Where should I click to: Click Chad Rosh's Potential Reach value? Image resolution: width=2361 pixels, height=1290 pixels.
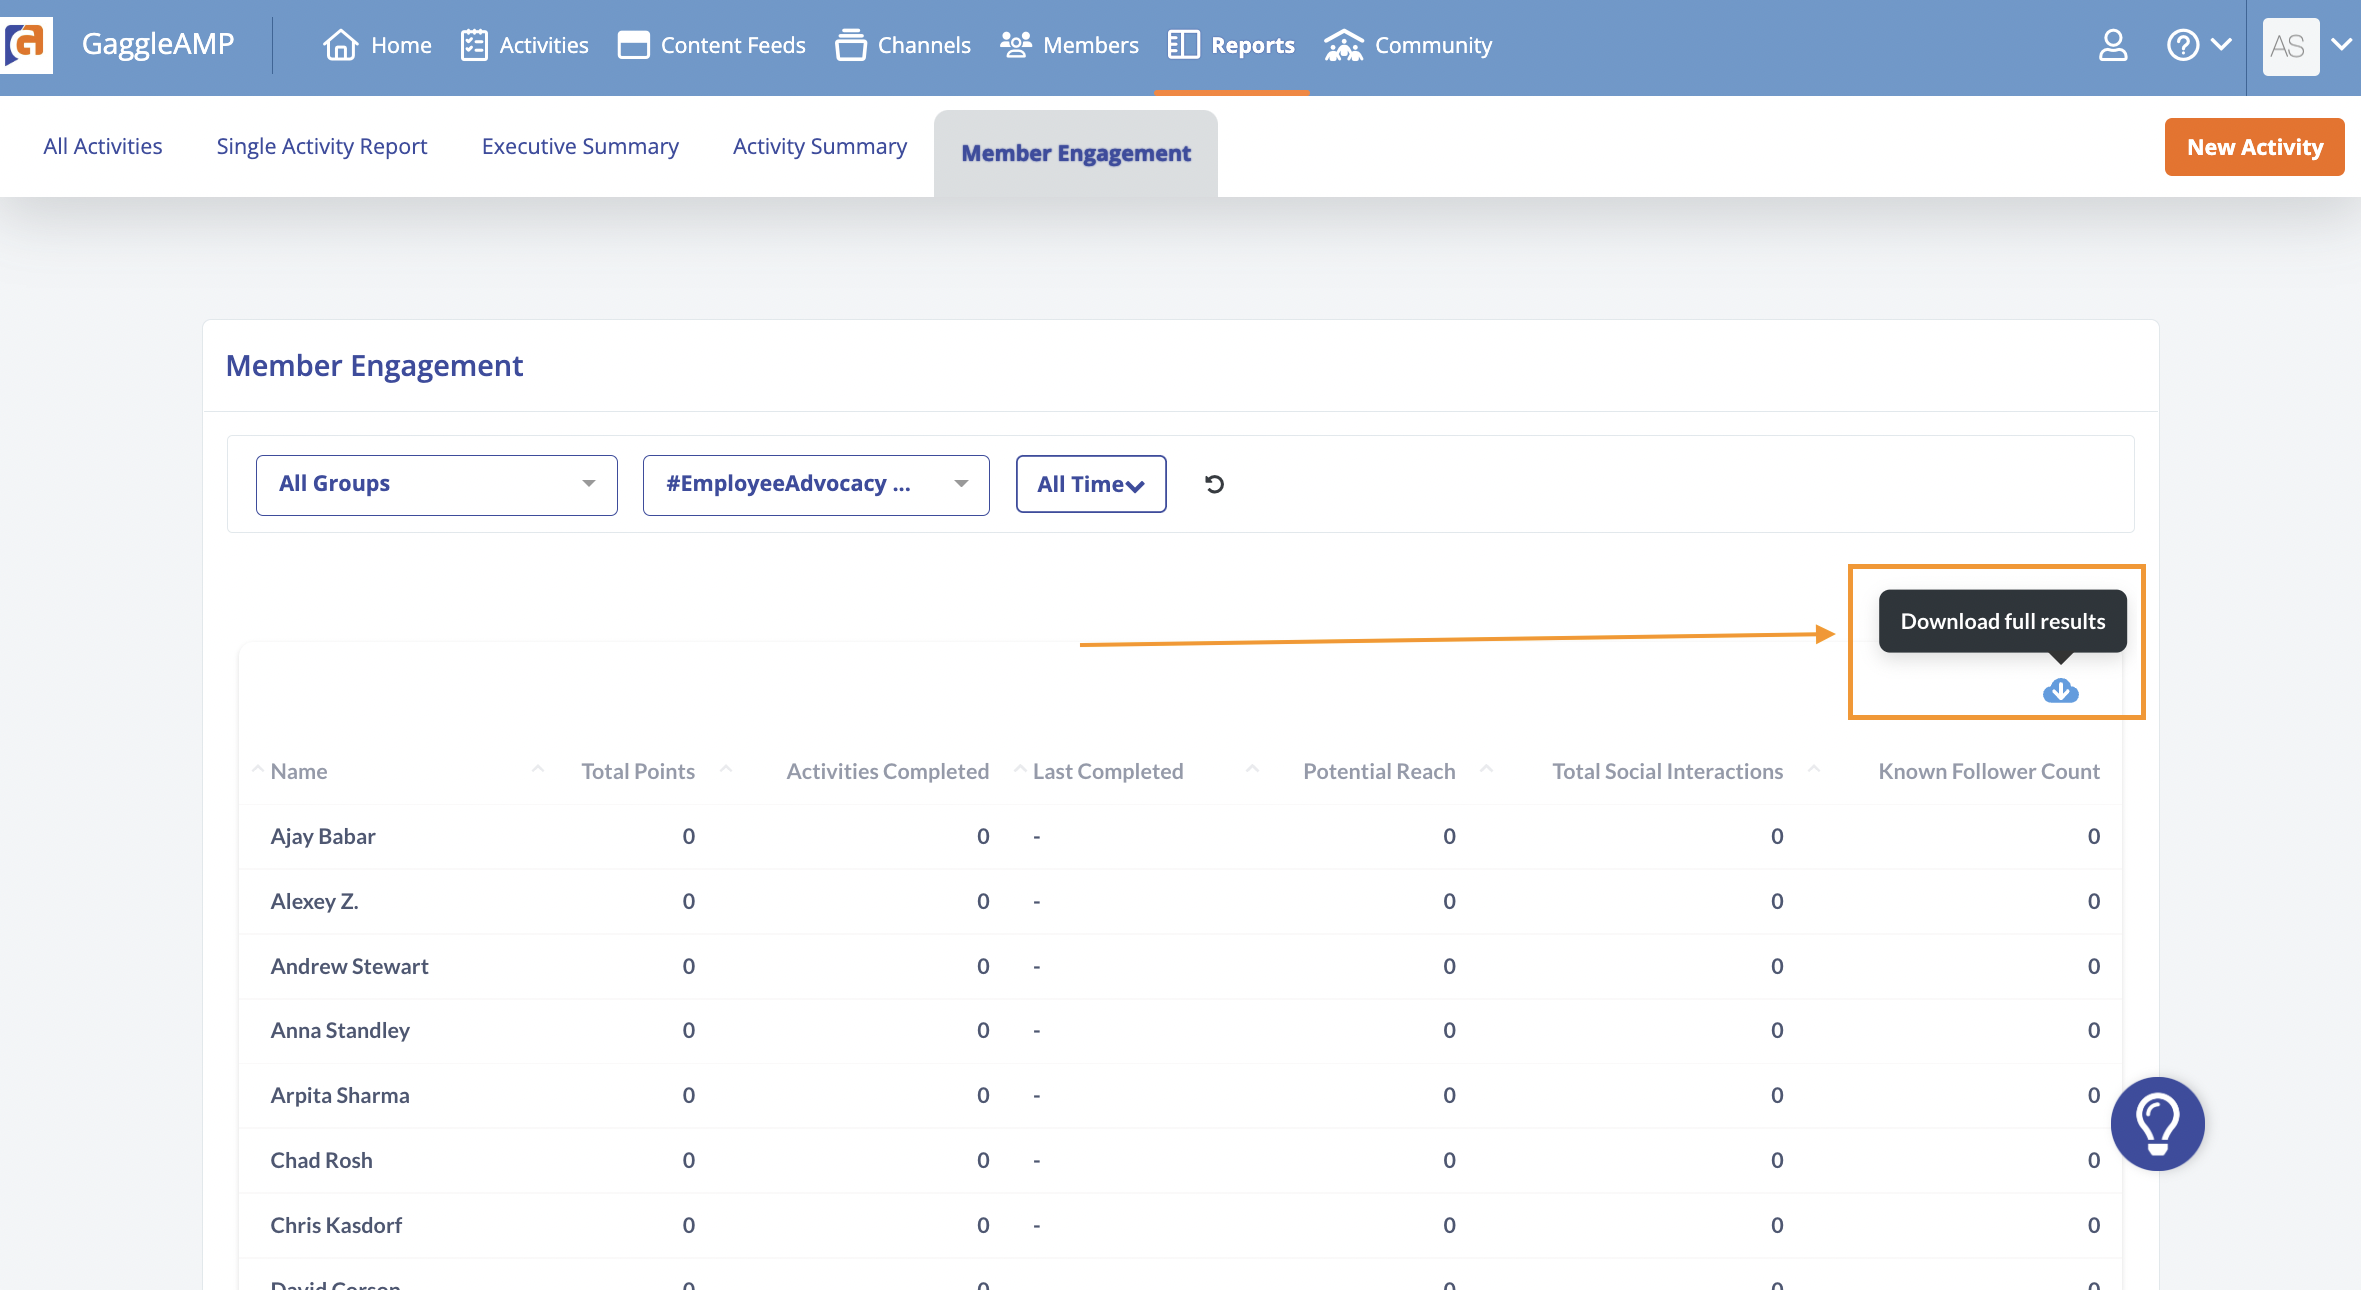pyautogui.click(x=1449, y=1160)
